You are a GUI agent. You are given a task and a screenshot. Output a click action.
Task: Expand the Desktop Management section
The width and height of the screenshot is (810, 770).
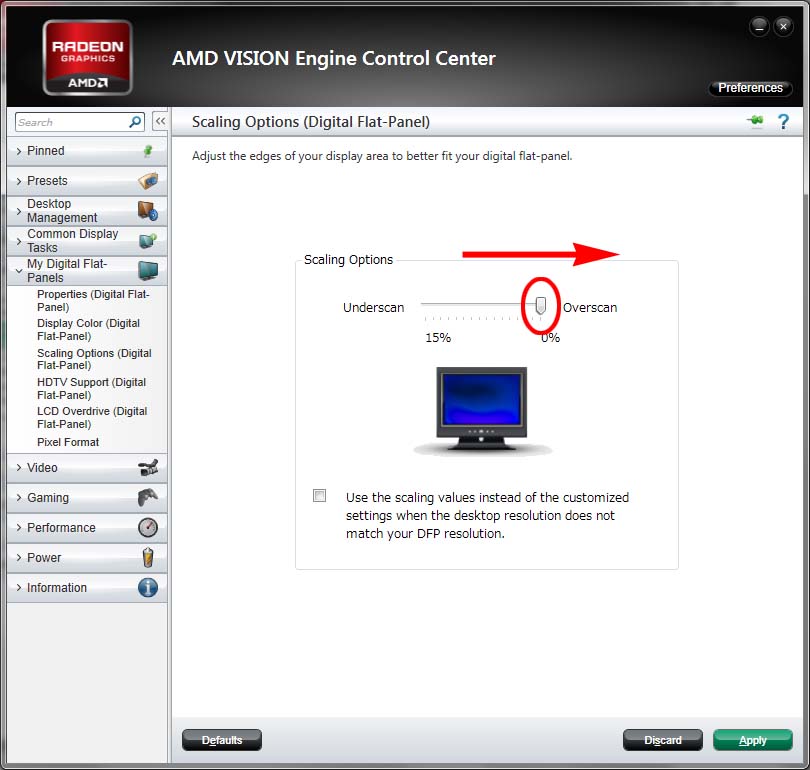(x=62, y=211)
